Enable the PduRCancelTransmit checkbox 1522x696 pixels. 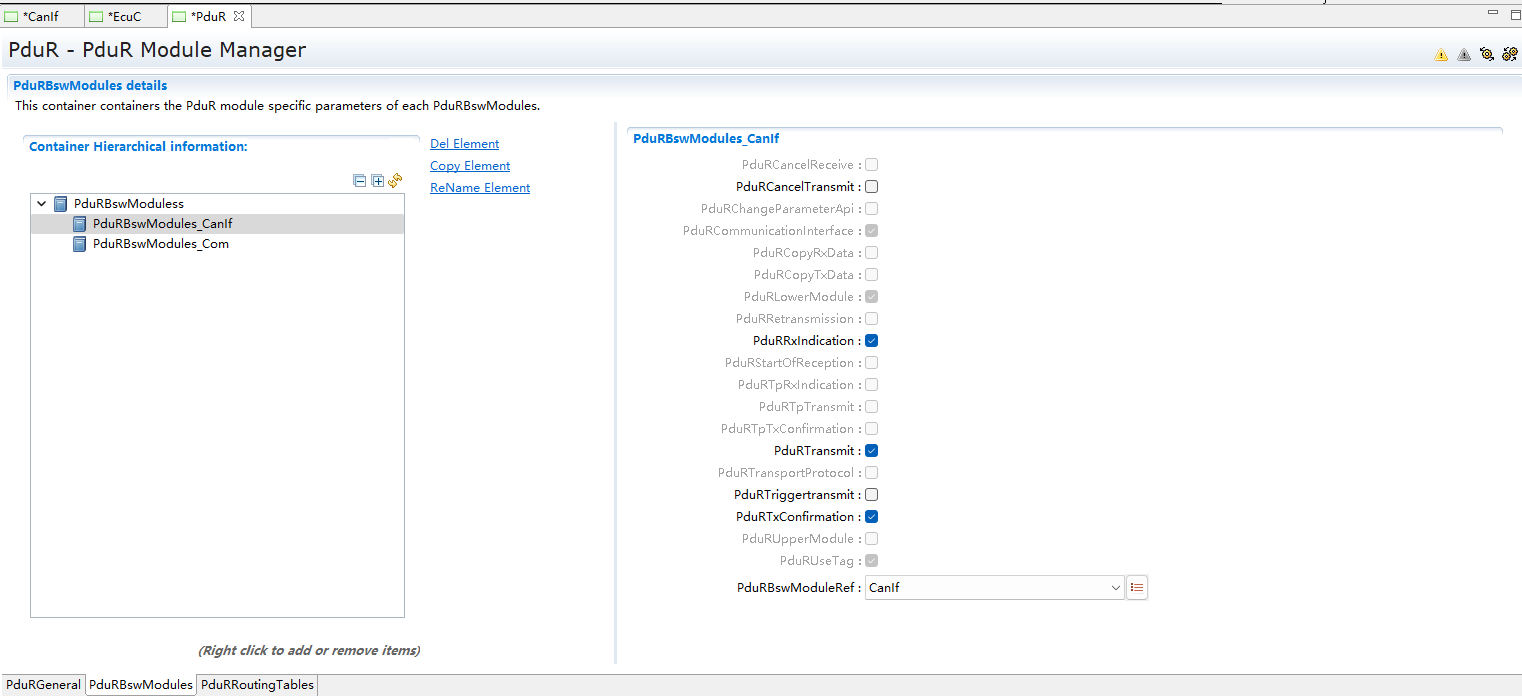coord(871,187)
